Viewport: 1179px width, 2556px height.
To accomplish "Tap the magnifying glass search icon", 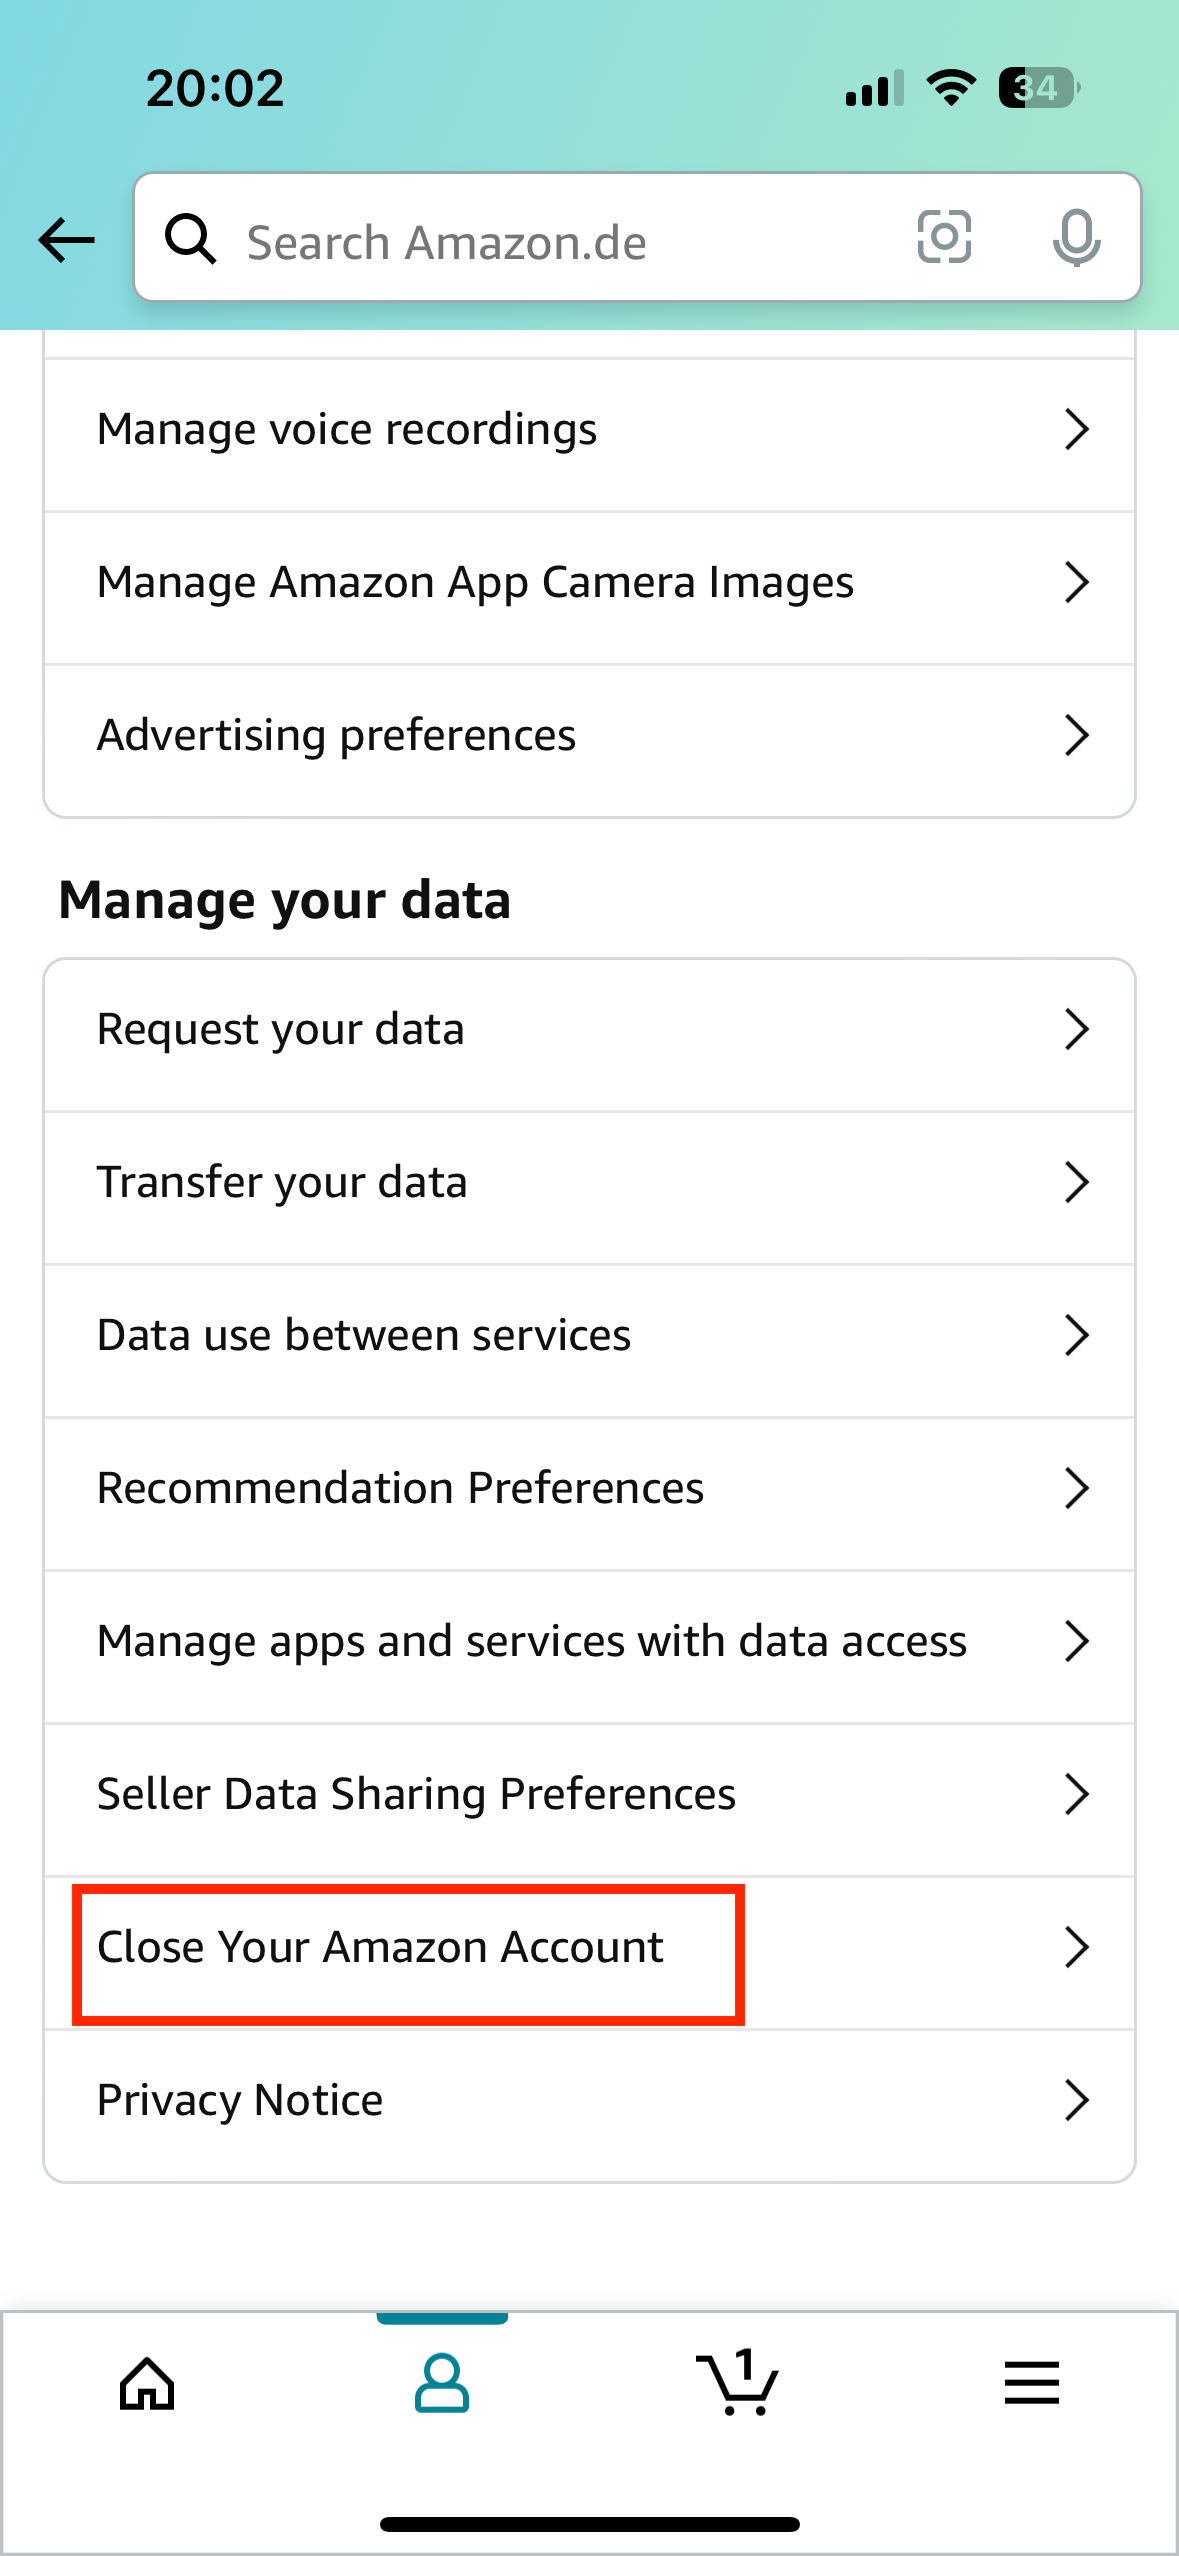I will click(191, 239).
